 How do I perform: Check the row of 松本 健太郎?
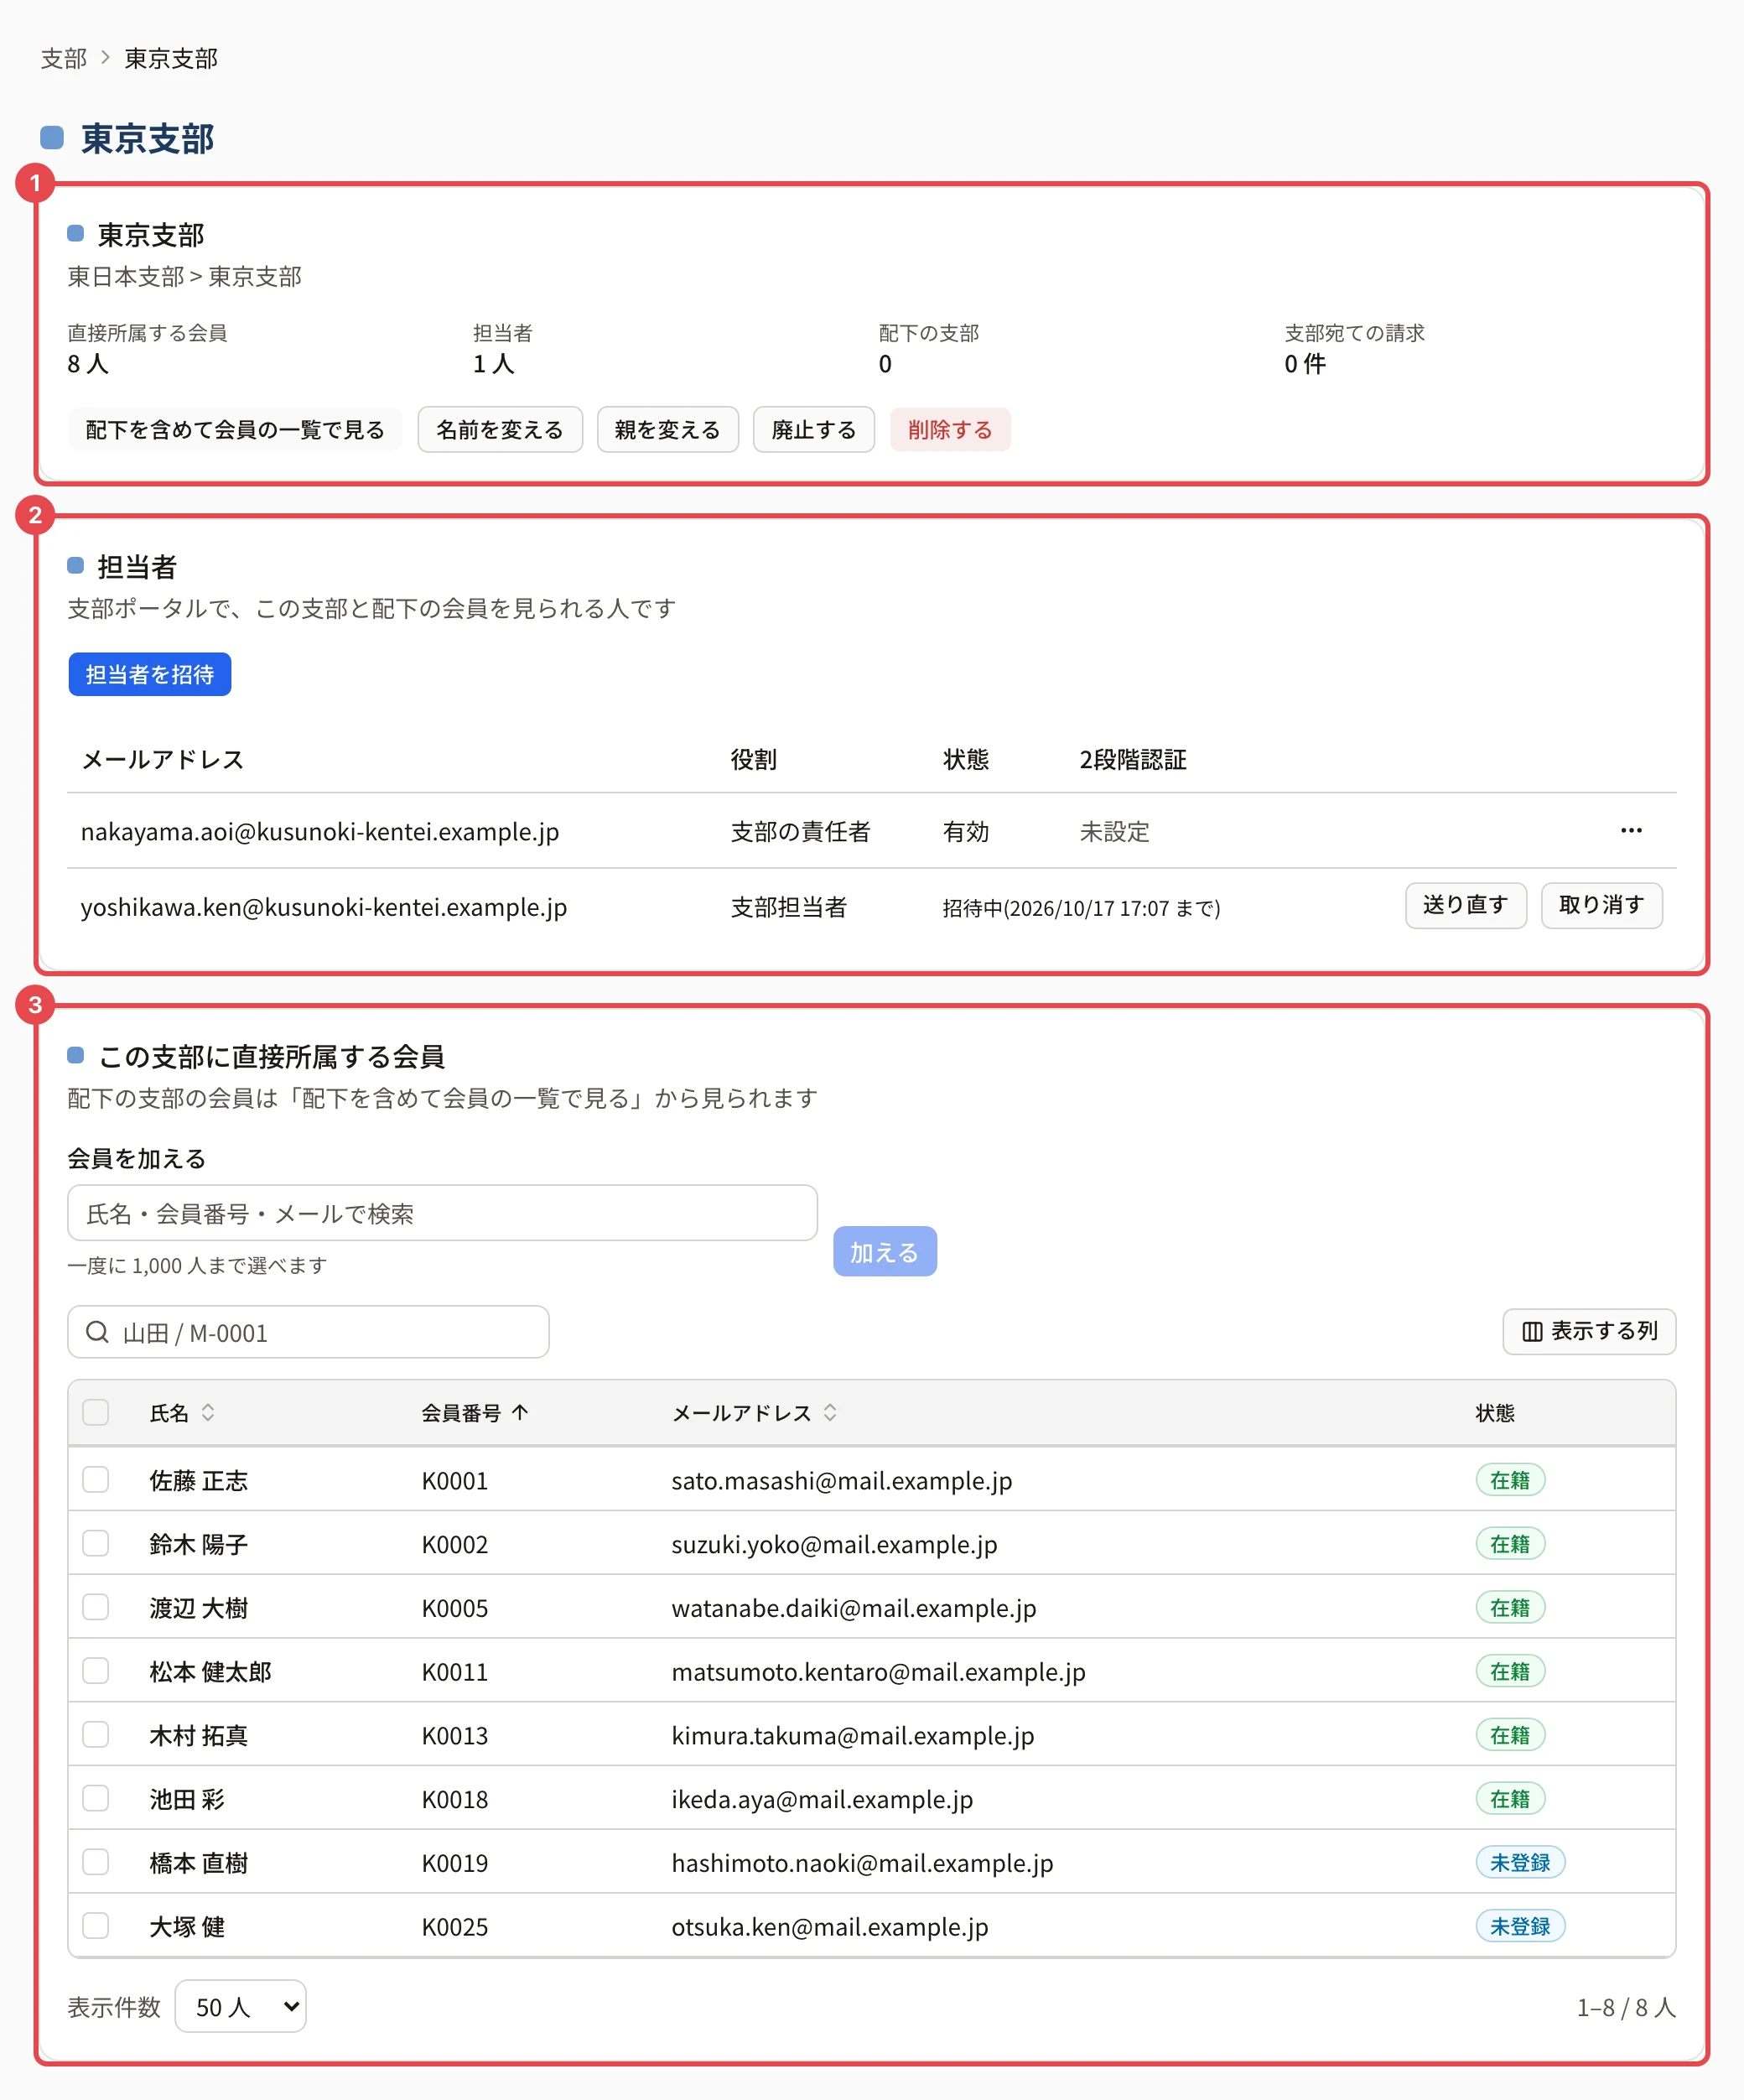click(x=96, y=1671)
